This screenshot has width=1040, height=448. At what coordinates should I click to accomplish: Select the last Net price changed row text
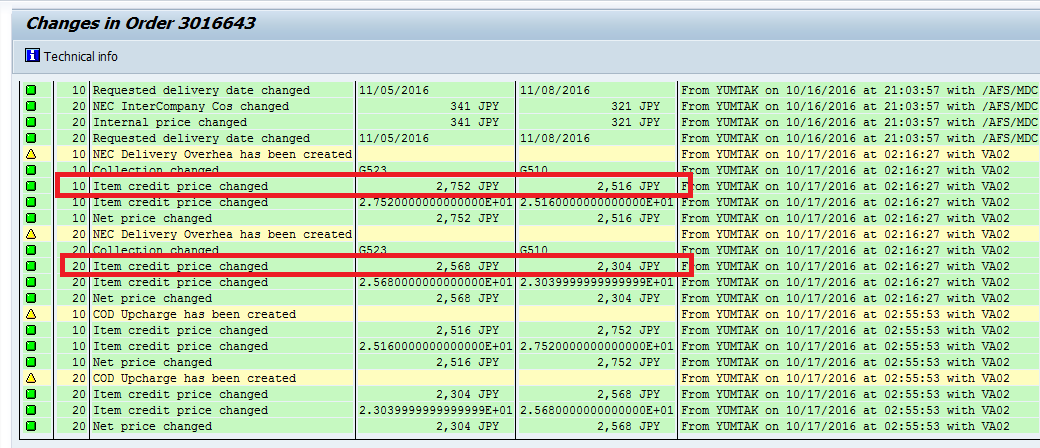(x=152, y=427)
